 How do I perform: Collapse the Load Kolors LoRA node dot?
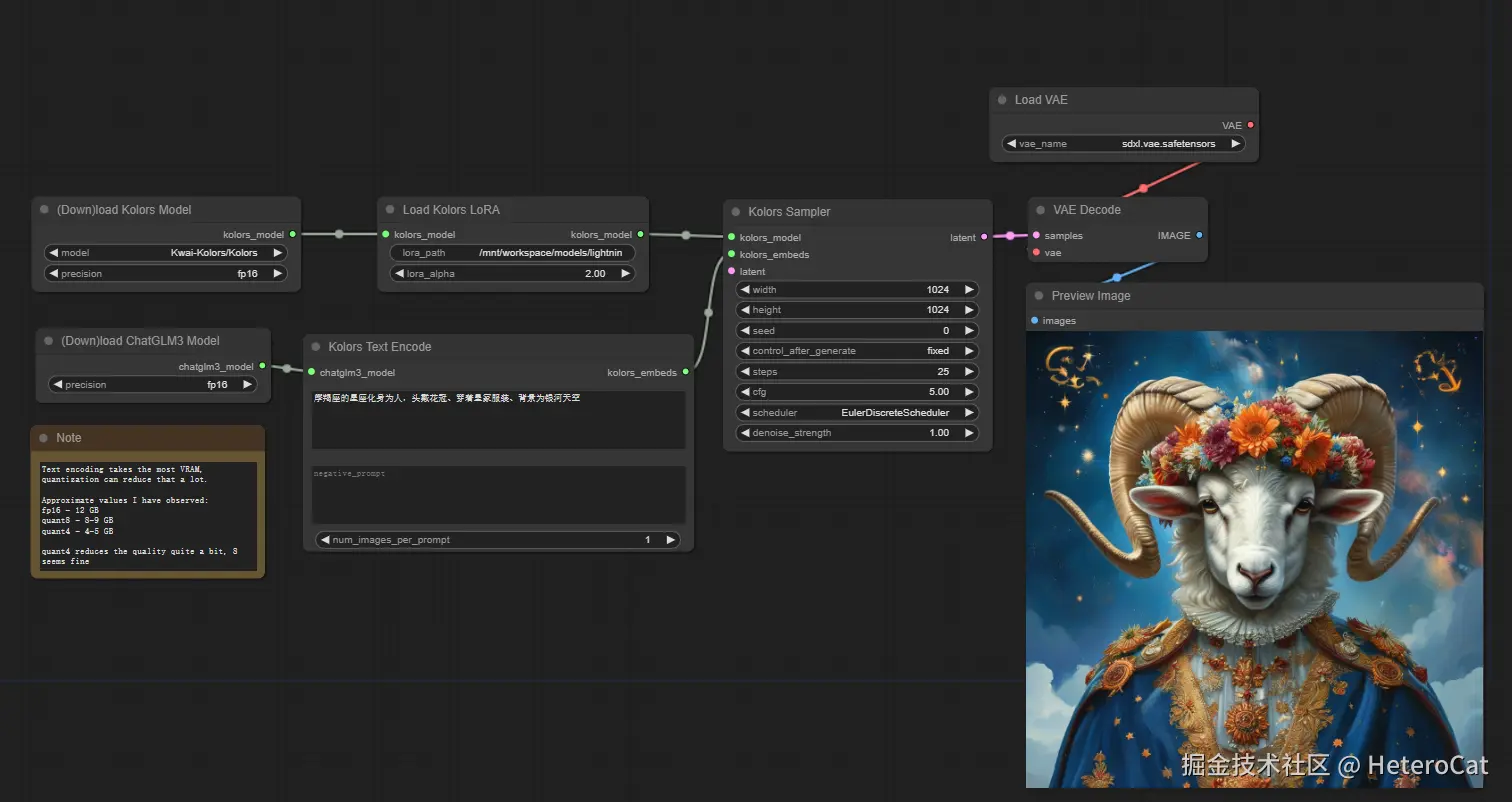tap(390, 210)
